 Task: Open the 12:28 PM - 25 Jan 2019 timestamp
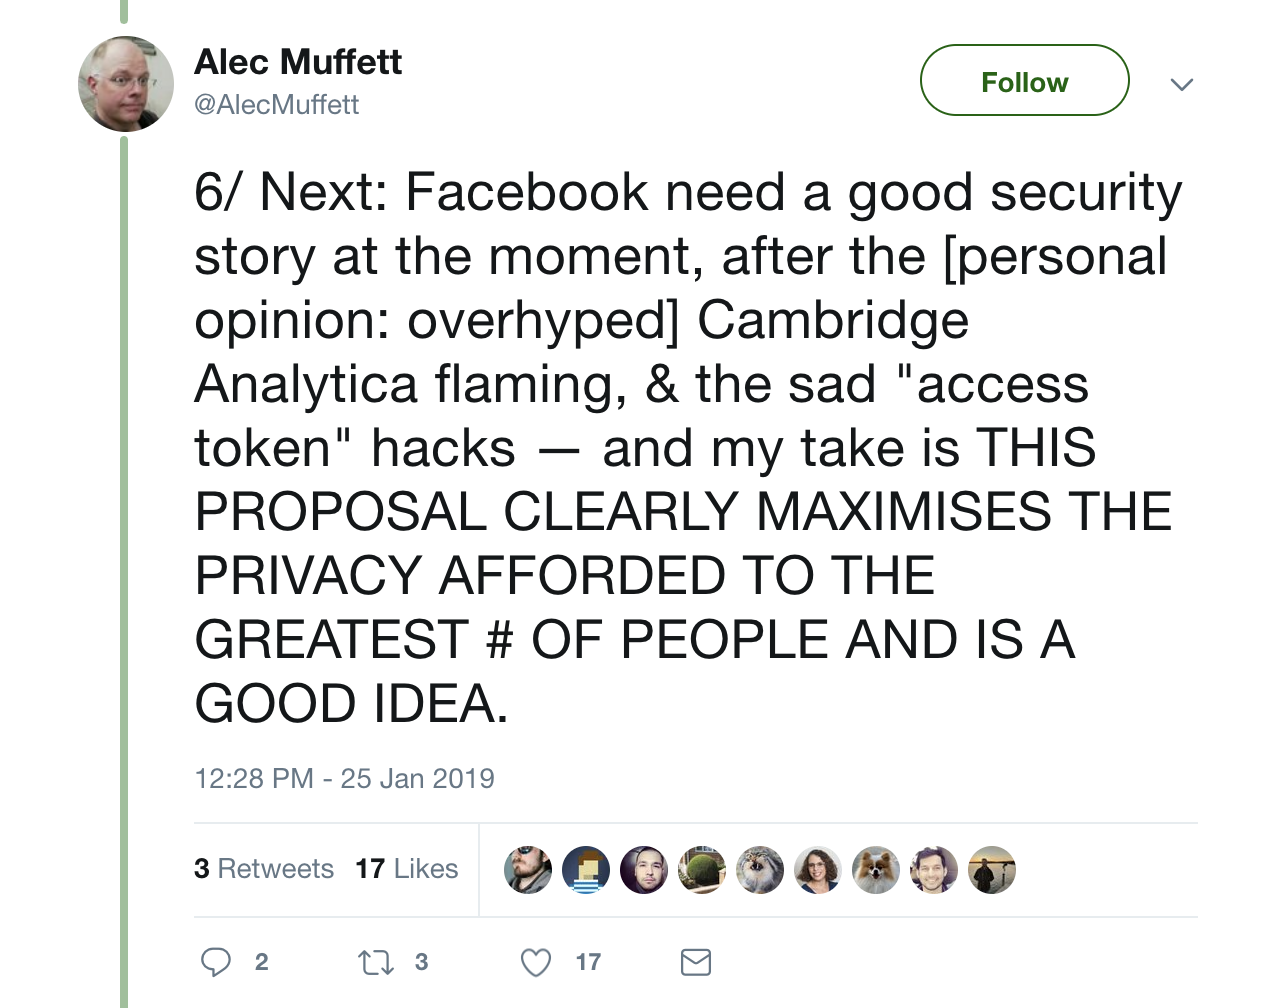click(x=344, y=779)
